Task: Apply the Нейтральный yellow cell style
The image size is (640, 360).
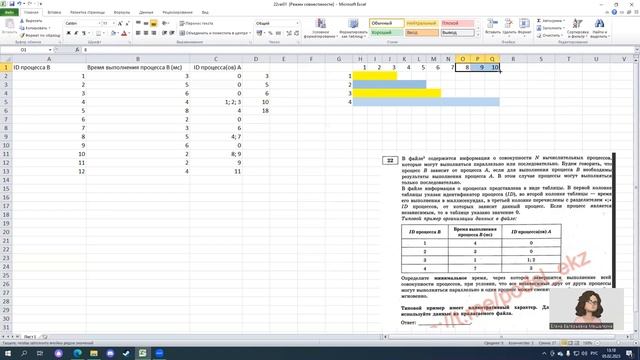Action: point(422,23)
